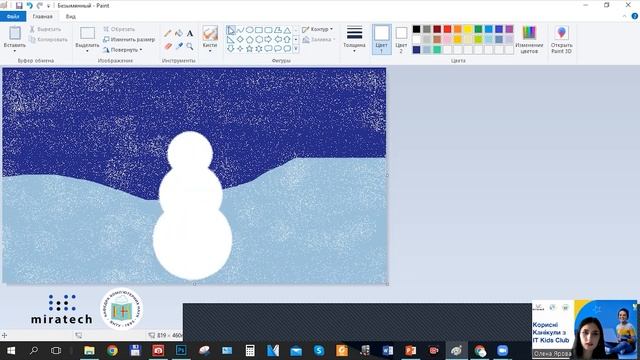Pick the yellow color swatch
Viewport: 640px width, 360px height.
(x=468, y=29)
